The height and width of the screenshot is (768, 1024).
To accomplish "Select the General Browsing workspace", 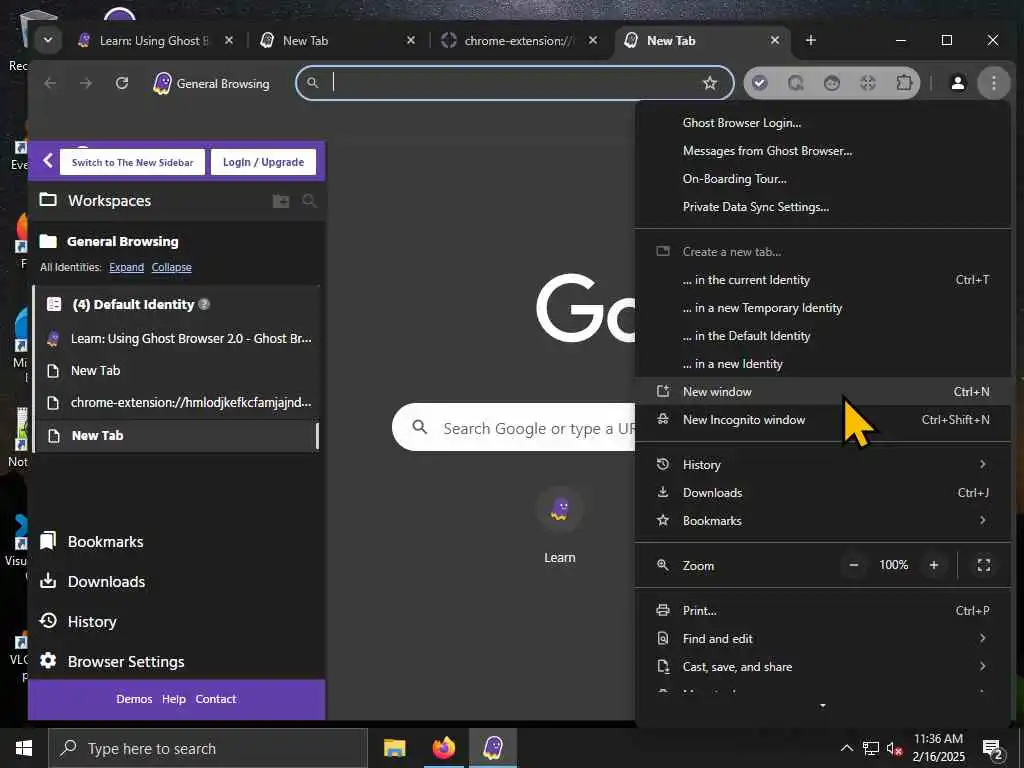I will click(x=122, y=242).
